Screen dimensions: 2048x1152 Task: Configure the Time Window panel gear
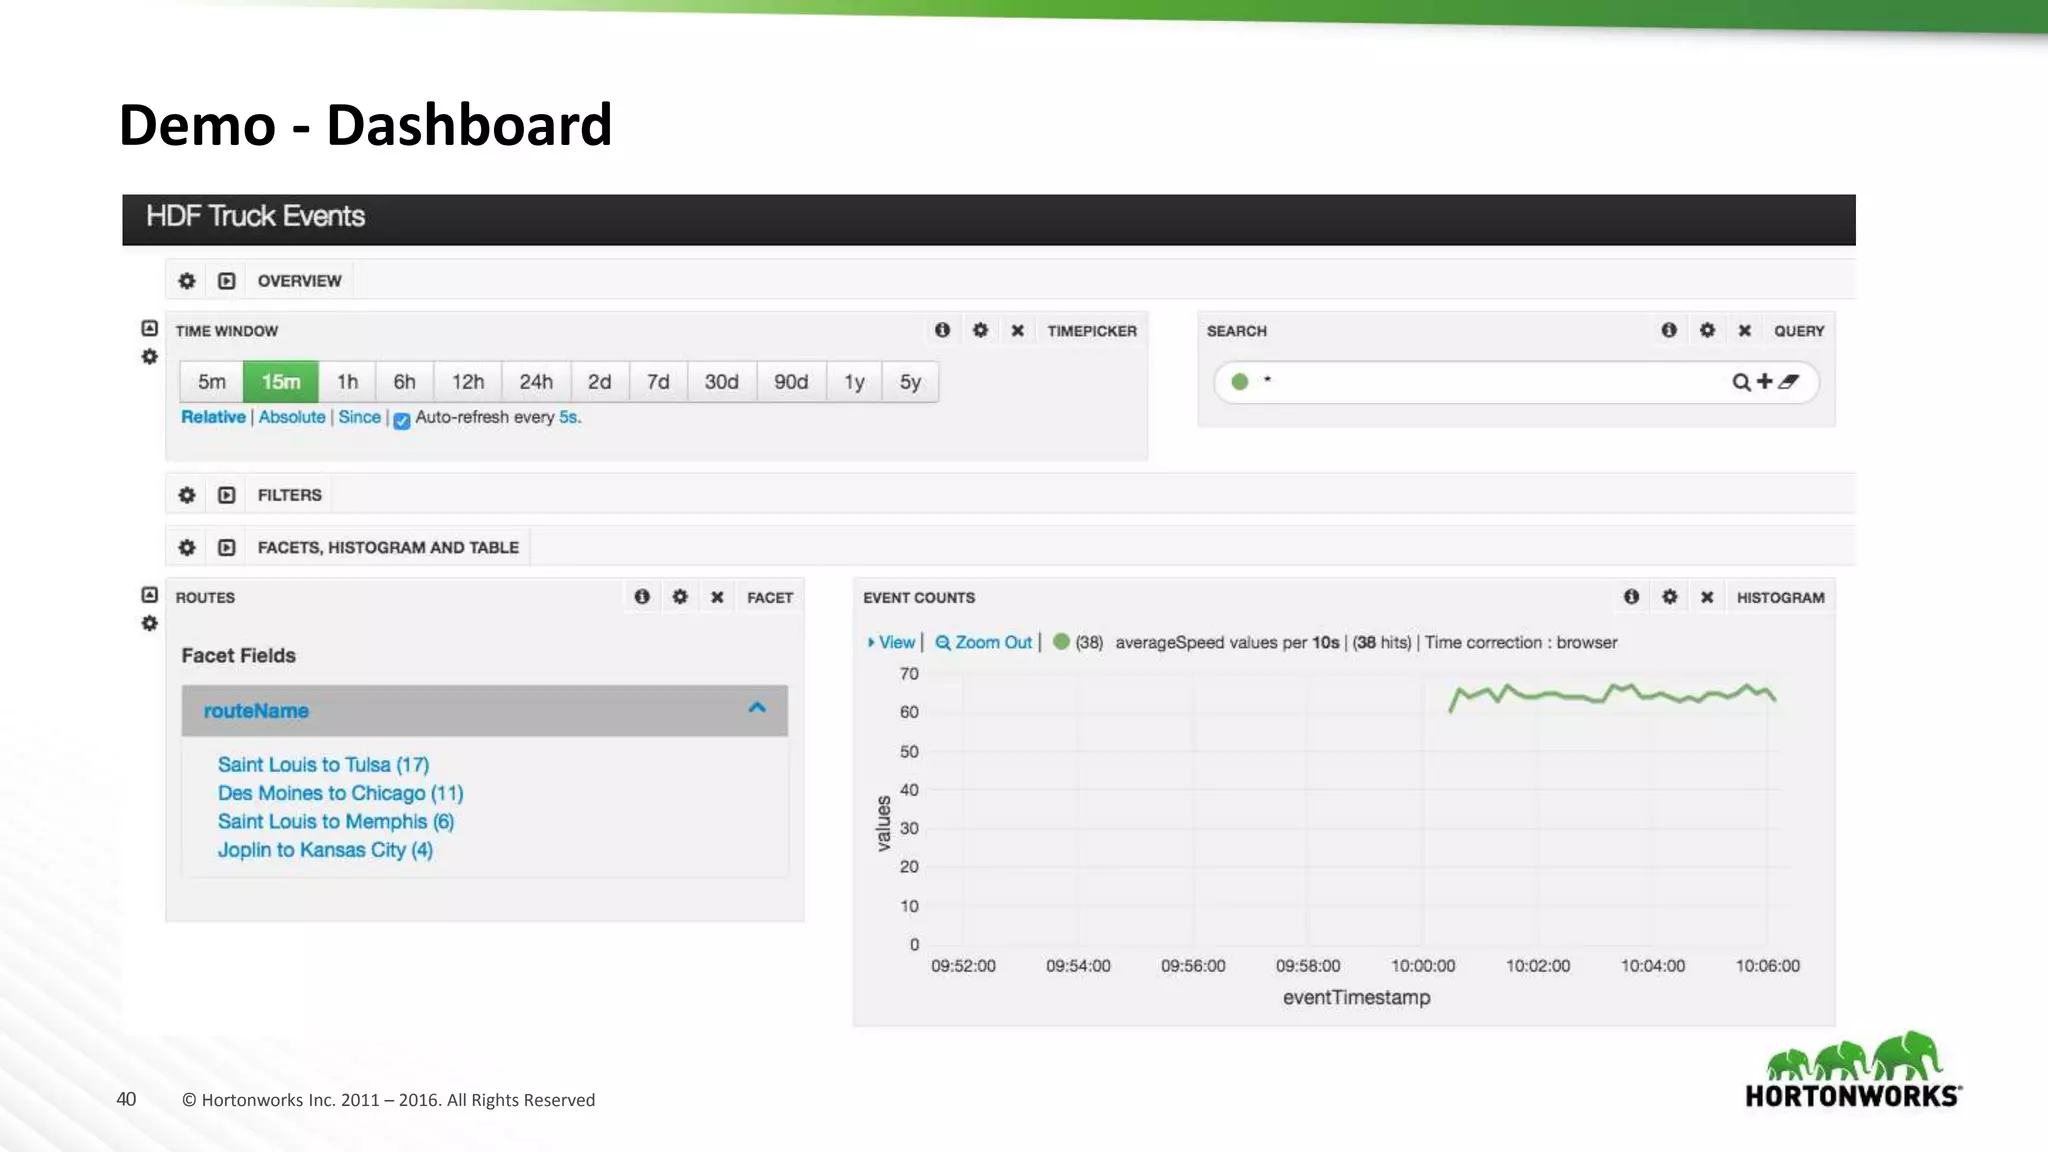click(980, 330)
